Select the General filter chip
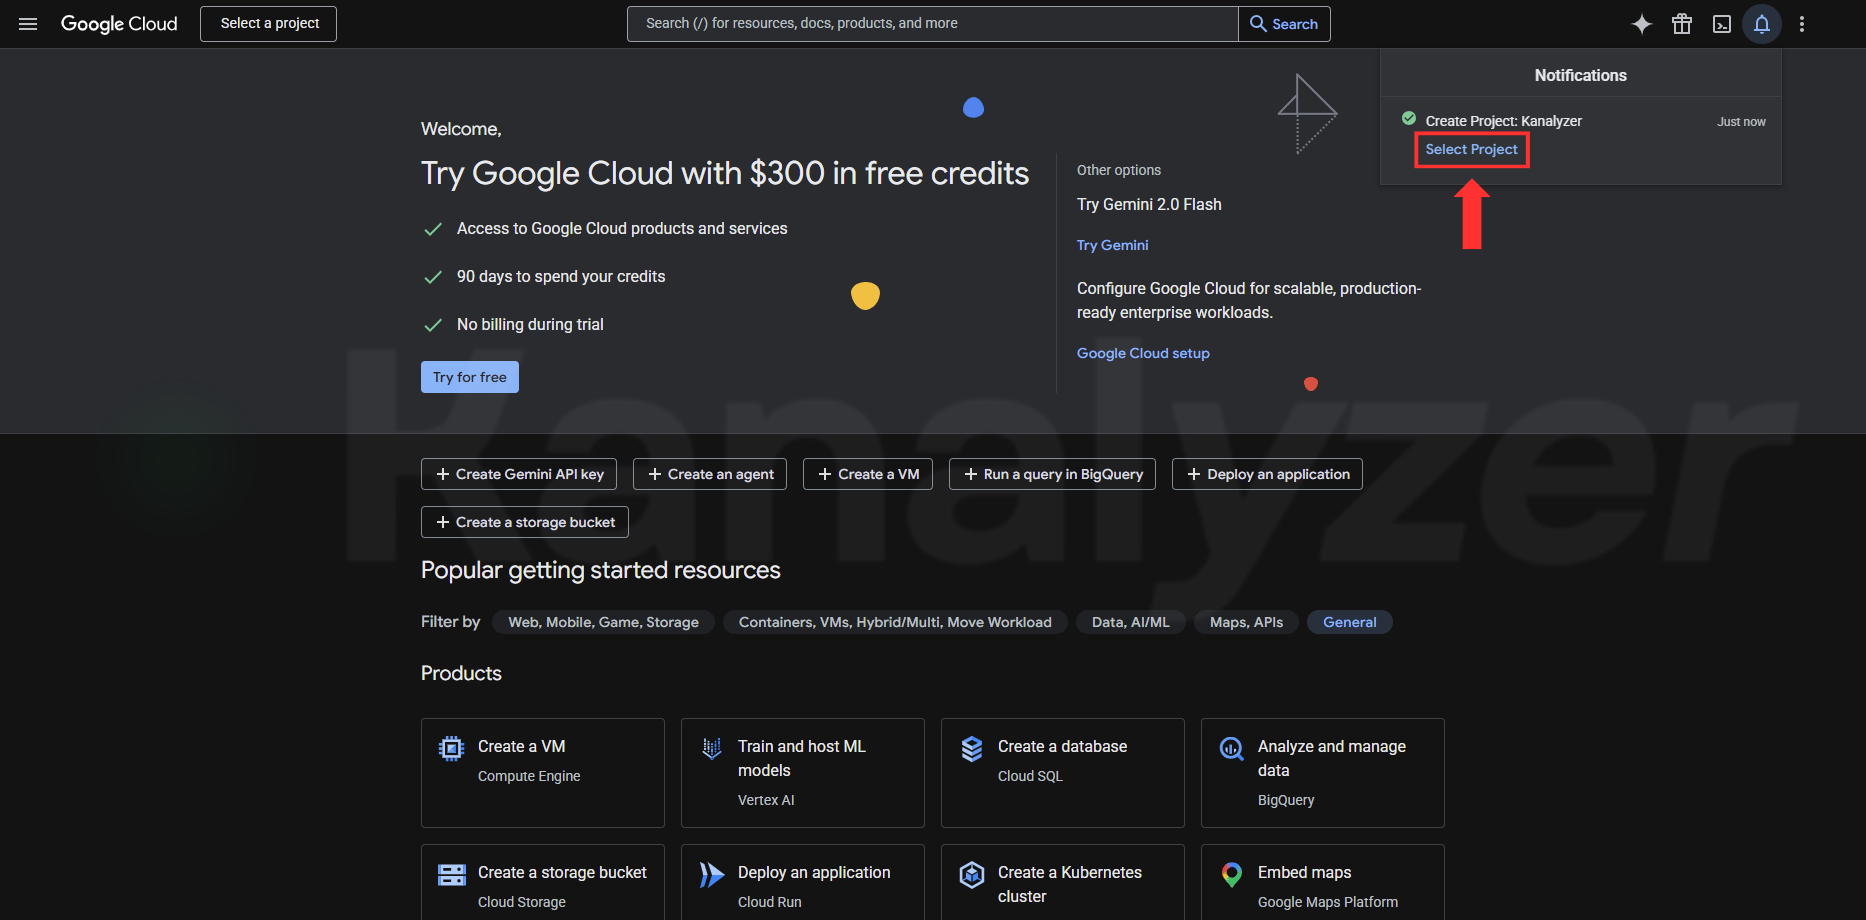This screenshot has width=1866, height=920. point(1350,622)
